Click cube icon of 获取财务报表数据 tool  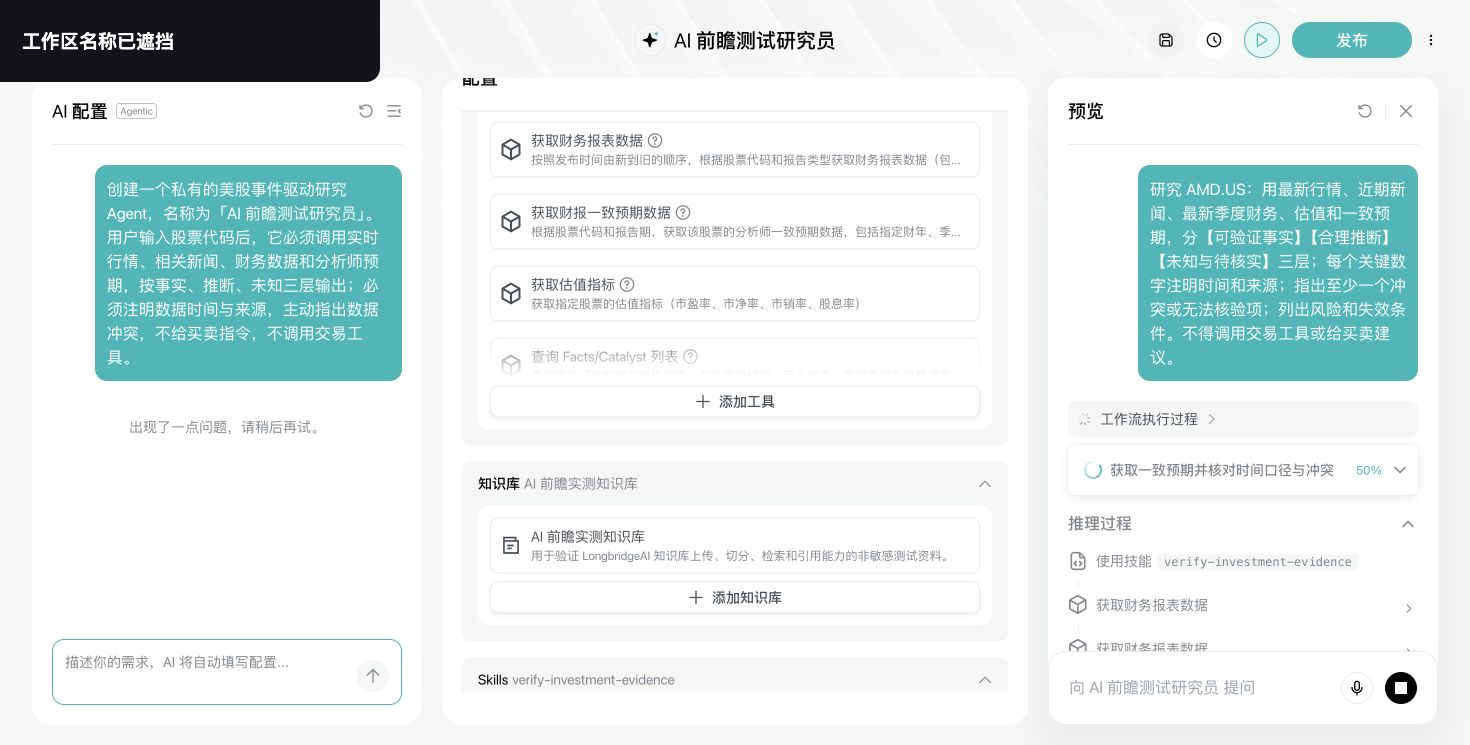(511, 149)
